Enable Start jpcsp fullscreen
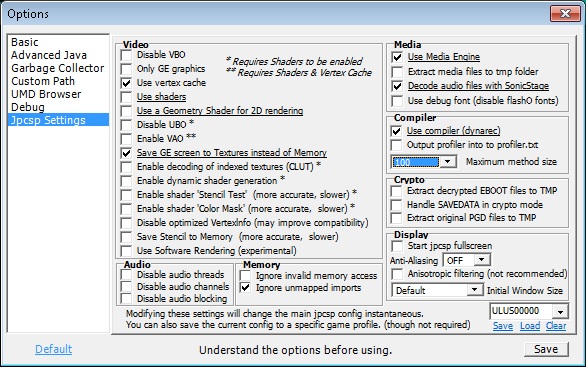The image size is (586, 367). (x=397, y=246)
